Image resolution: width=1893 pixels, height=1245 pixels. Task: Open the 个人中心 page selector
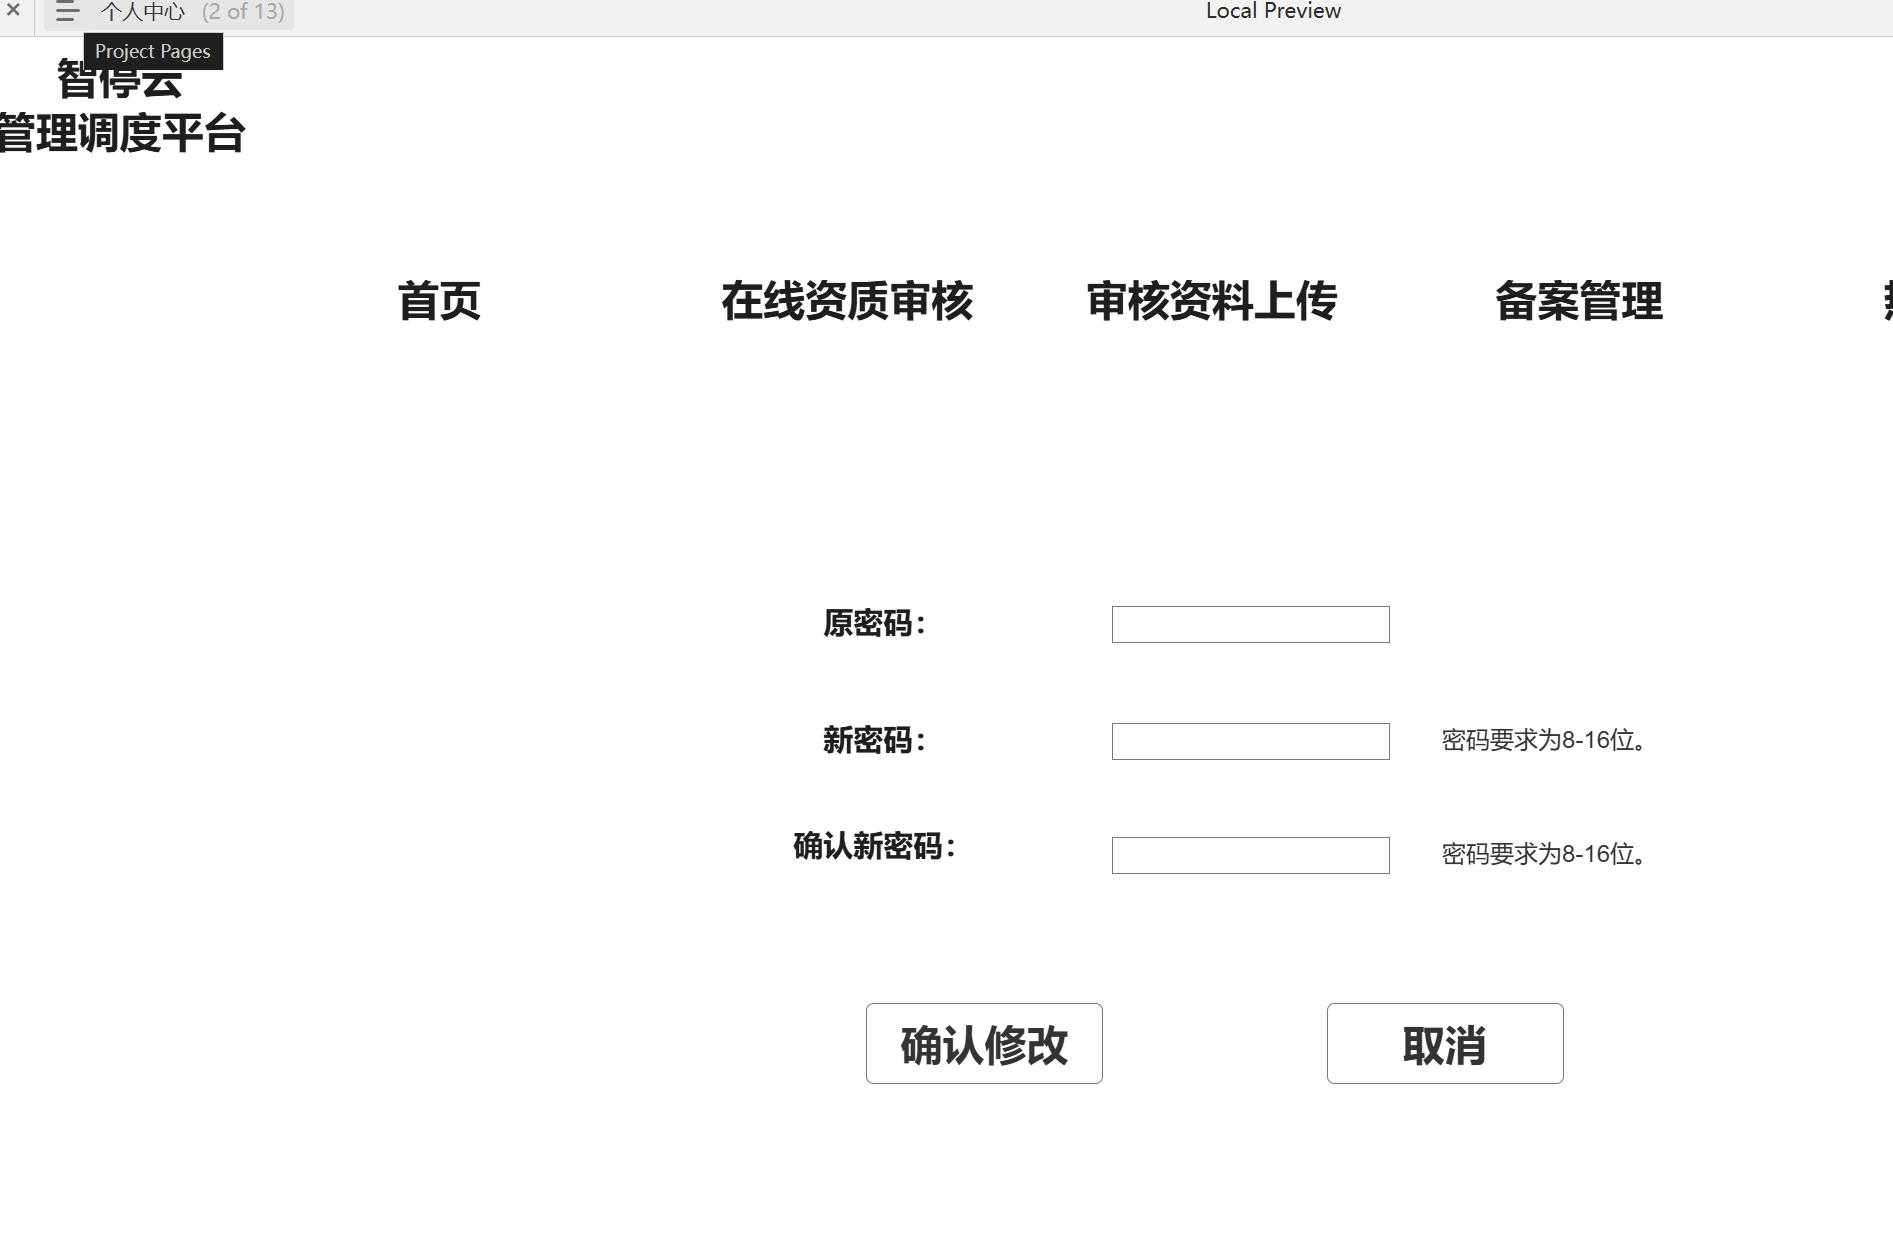click(143, 12)
